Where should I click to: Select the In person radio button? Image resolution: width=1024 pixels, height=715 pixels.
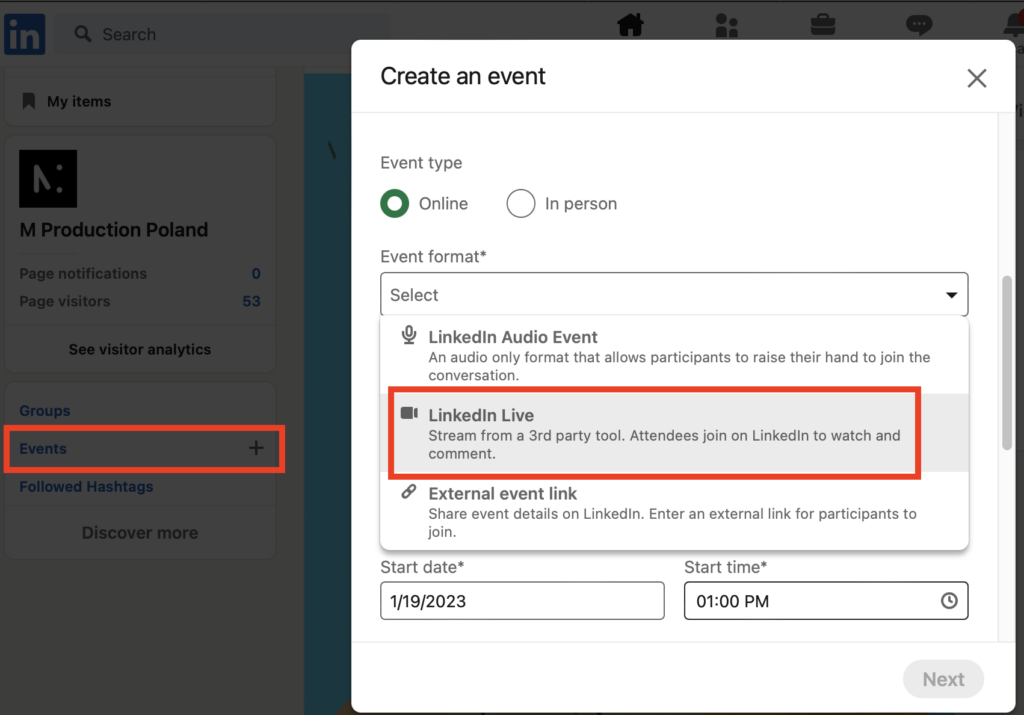point(521,204)
